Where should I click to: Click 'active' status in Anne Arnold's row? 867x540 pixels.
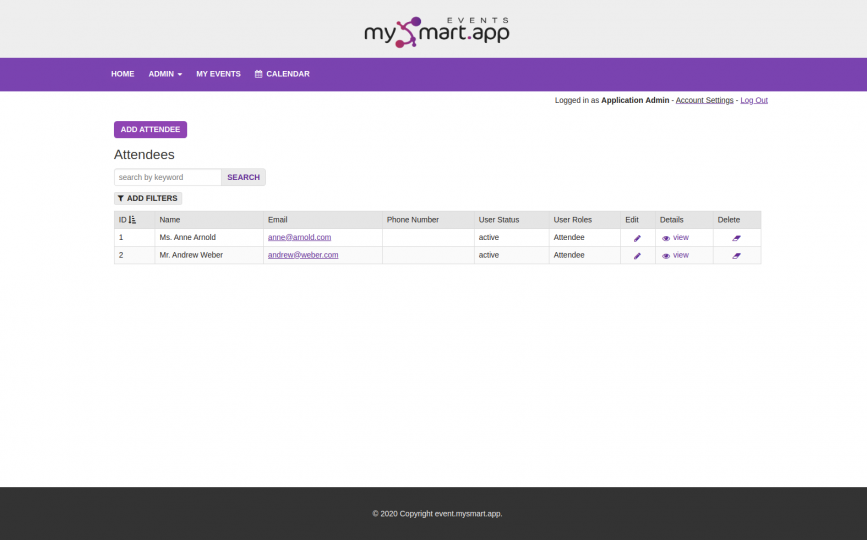point(489,237)
